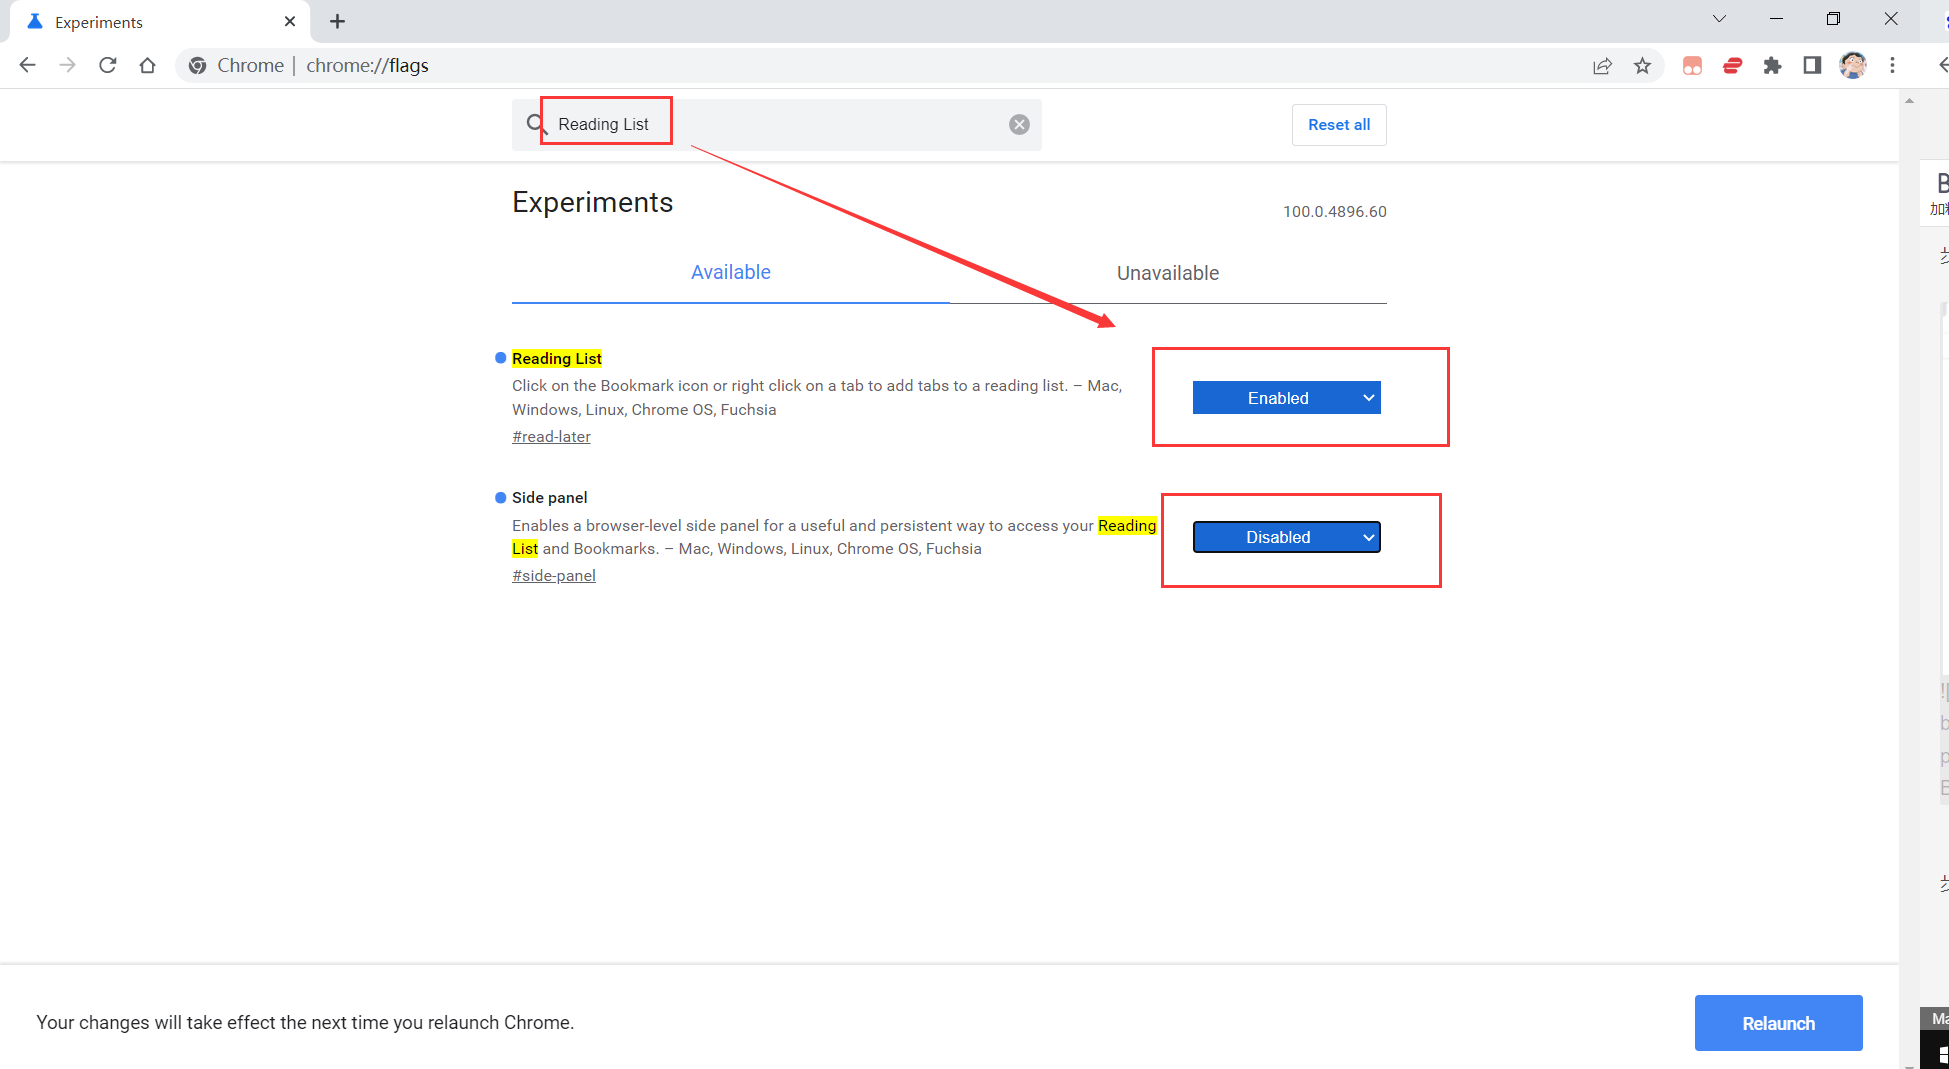Clear the flags search text
The image size is (1949, 1069).
(1019, 124)
